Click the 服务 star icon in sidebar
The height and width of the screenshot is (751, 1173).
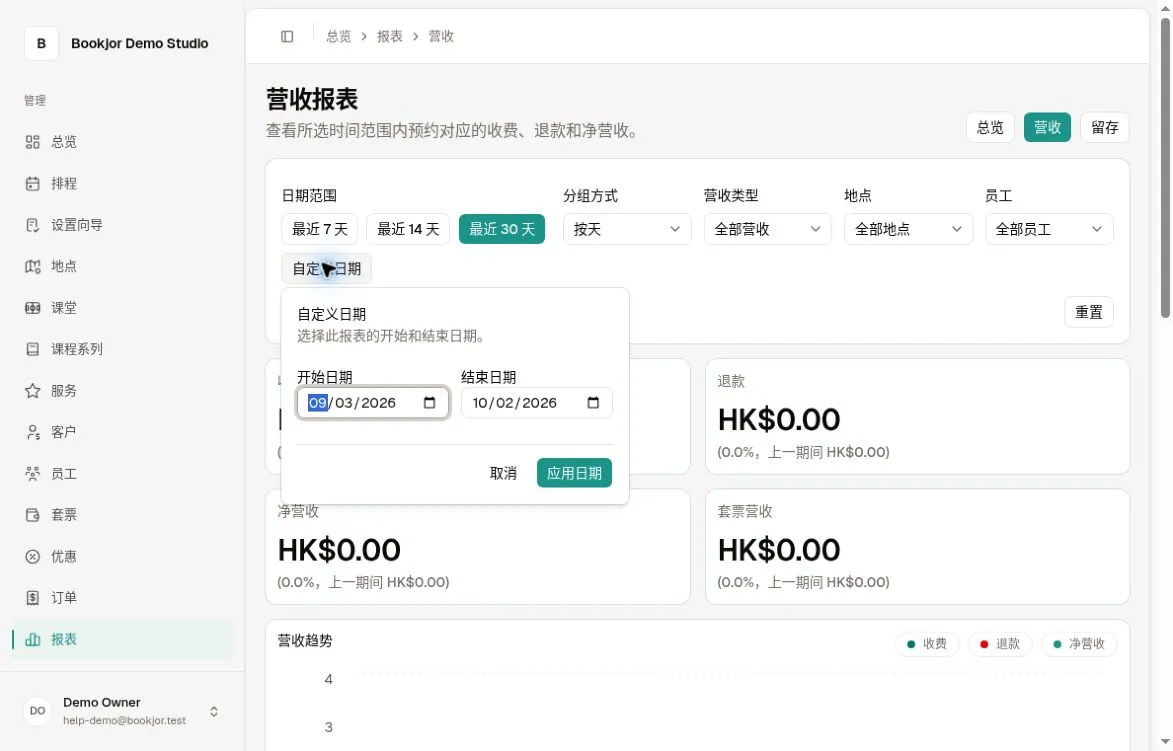coord(32,390)
